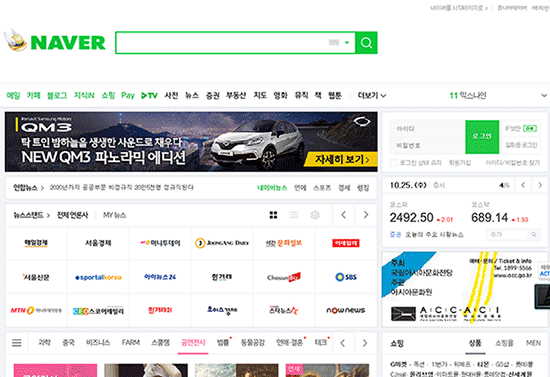Show previous topic tabs arrow
550x377 pixels.
[x=343, y=343]
